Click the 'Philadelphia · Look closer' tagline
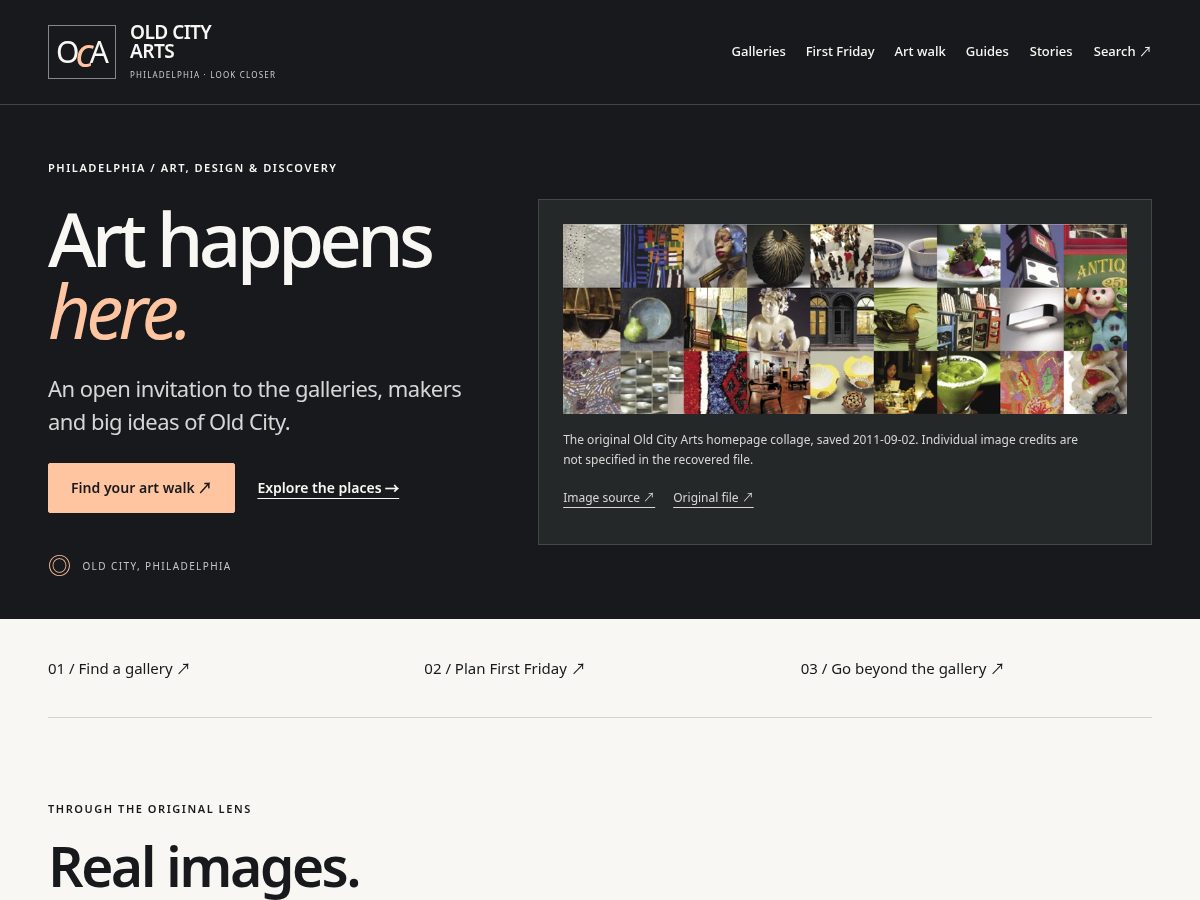The width and height of the screenshot is (1200, 900). 203,75
